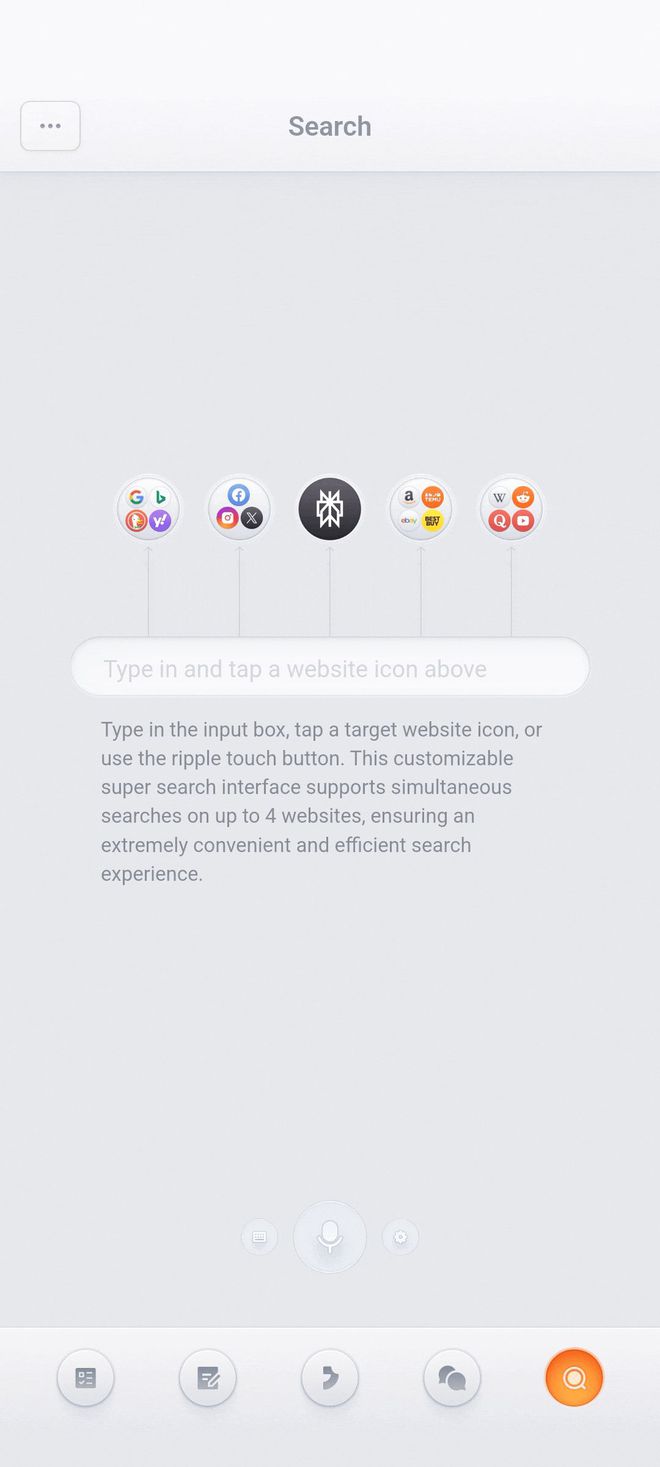Click the Facebook icon in the social group

(239, 495)
